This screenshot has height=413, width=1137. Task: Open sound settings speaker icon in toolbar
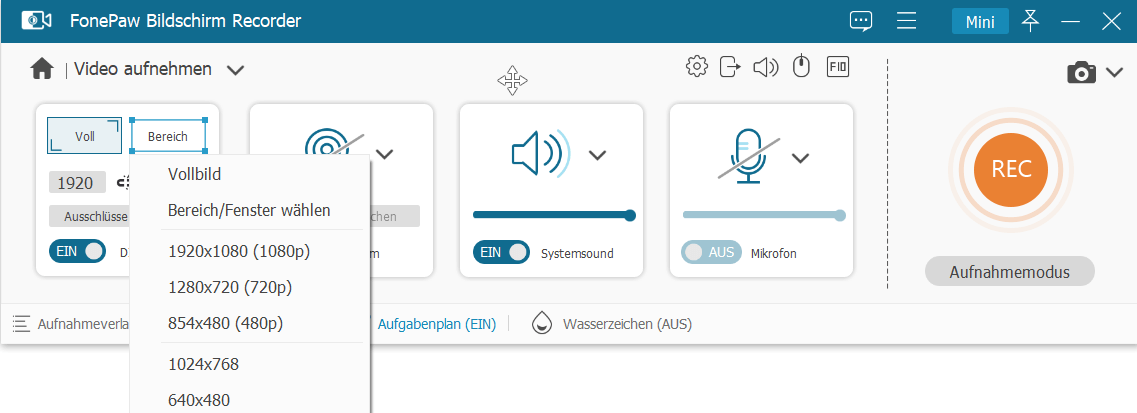765,67
